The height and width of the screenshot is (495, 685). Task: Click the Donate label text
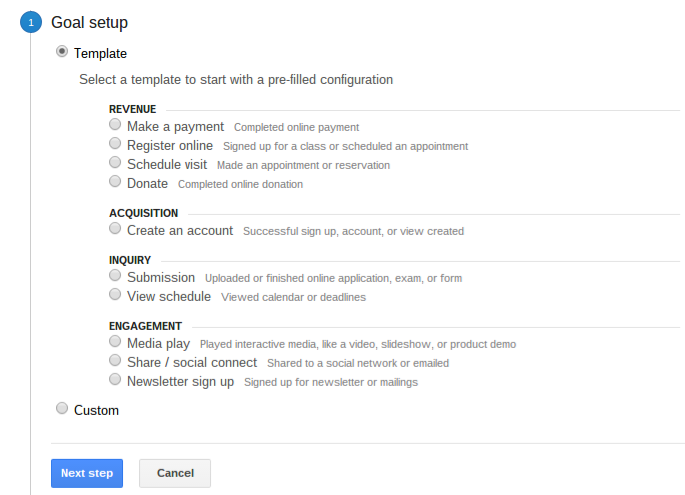coord(147,183)
